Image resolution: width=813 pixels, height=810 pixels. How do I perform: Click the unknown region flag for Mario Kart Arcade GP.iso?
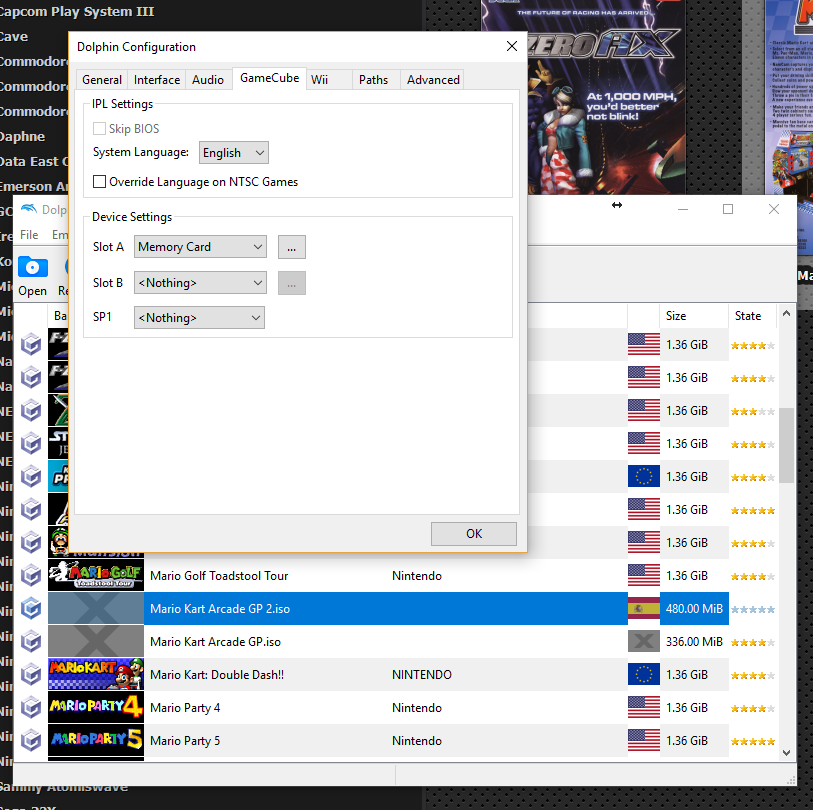coord(644,641)
